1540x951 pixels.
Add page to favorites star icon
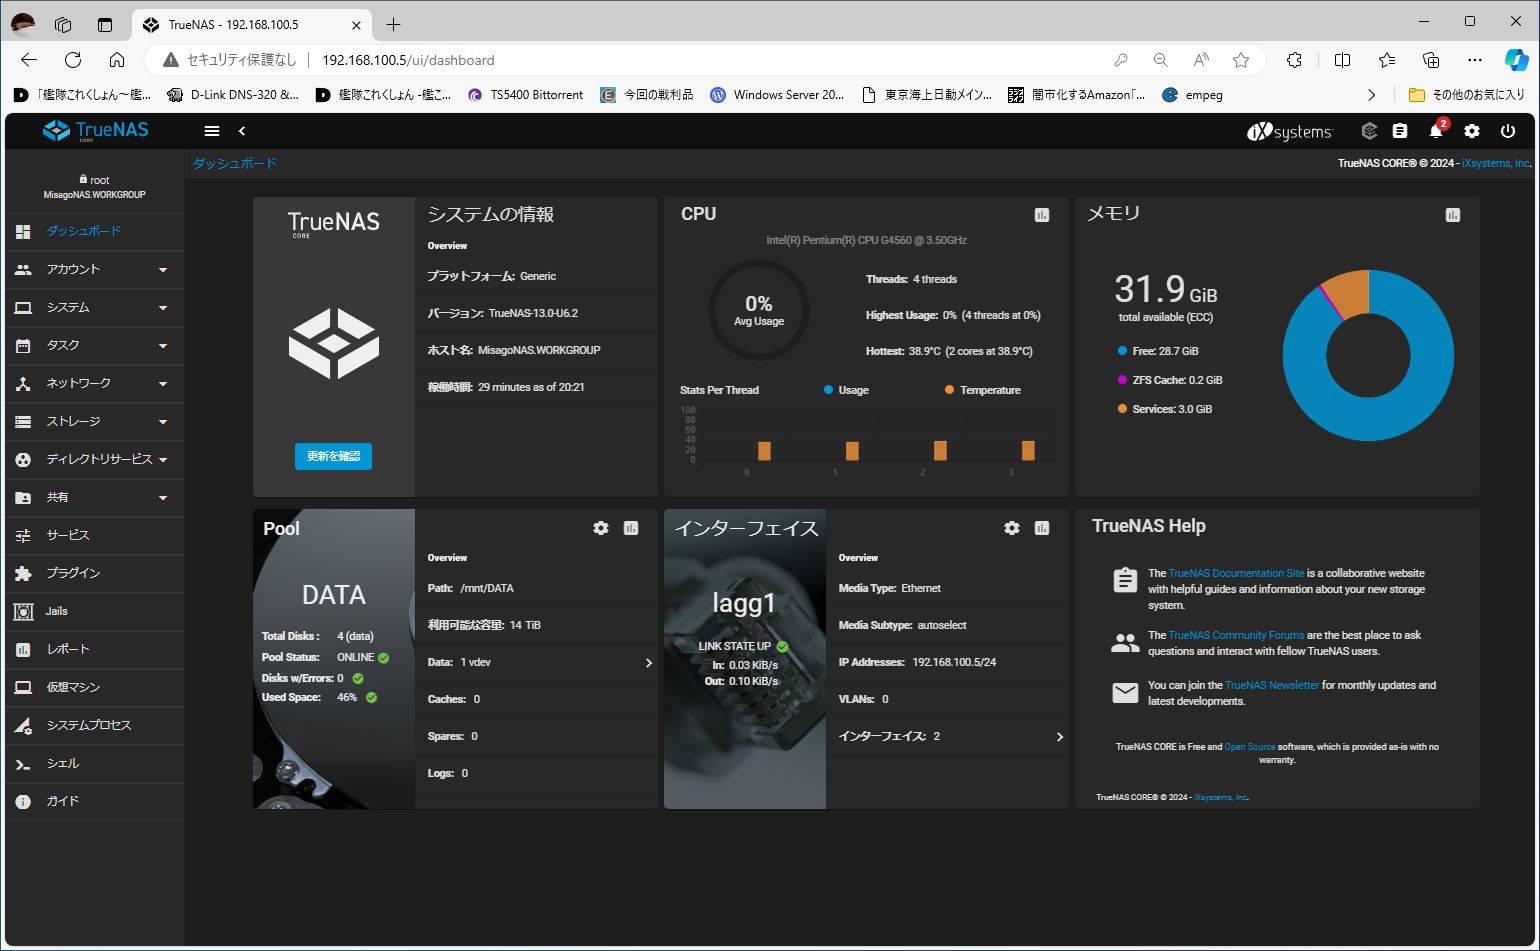pyautogui.click(x=1241, y=60)
